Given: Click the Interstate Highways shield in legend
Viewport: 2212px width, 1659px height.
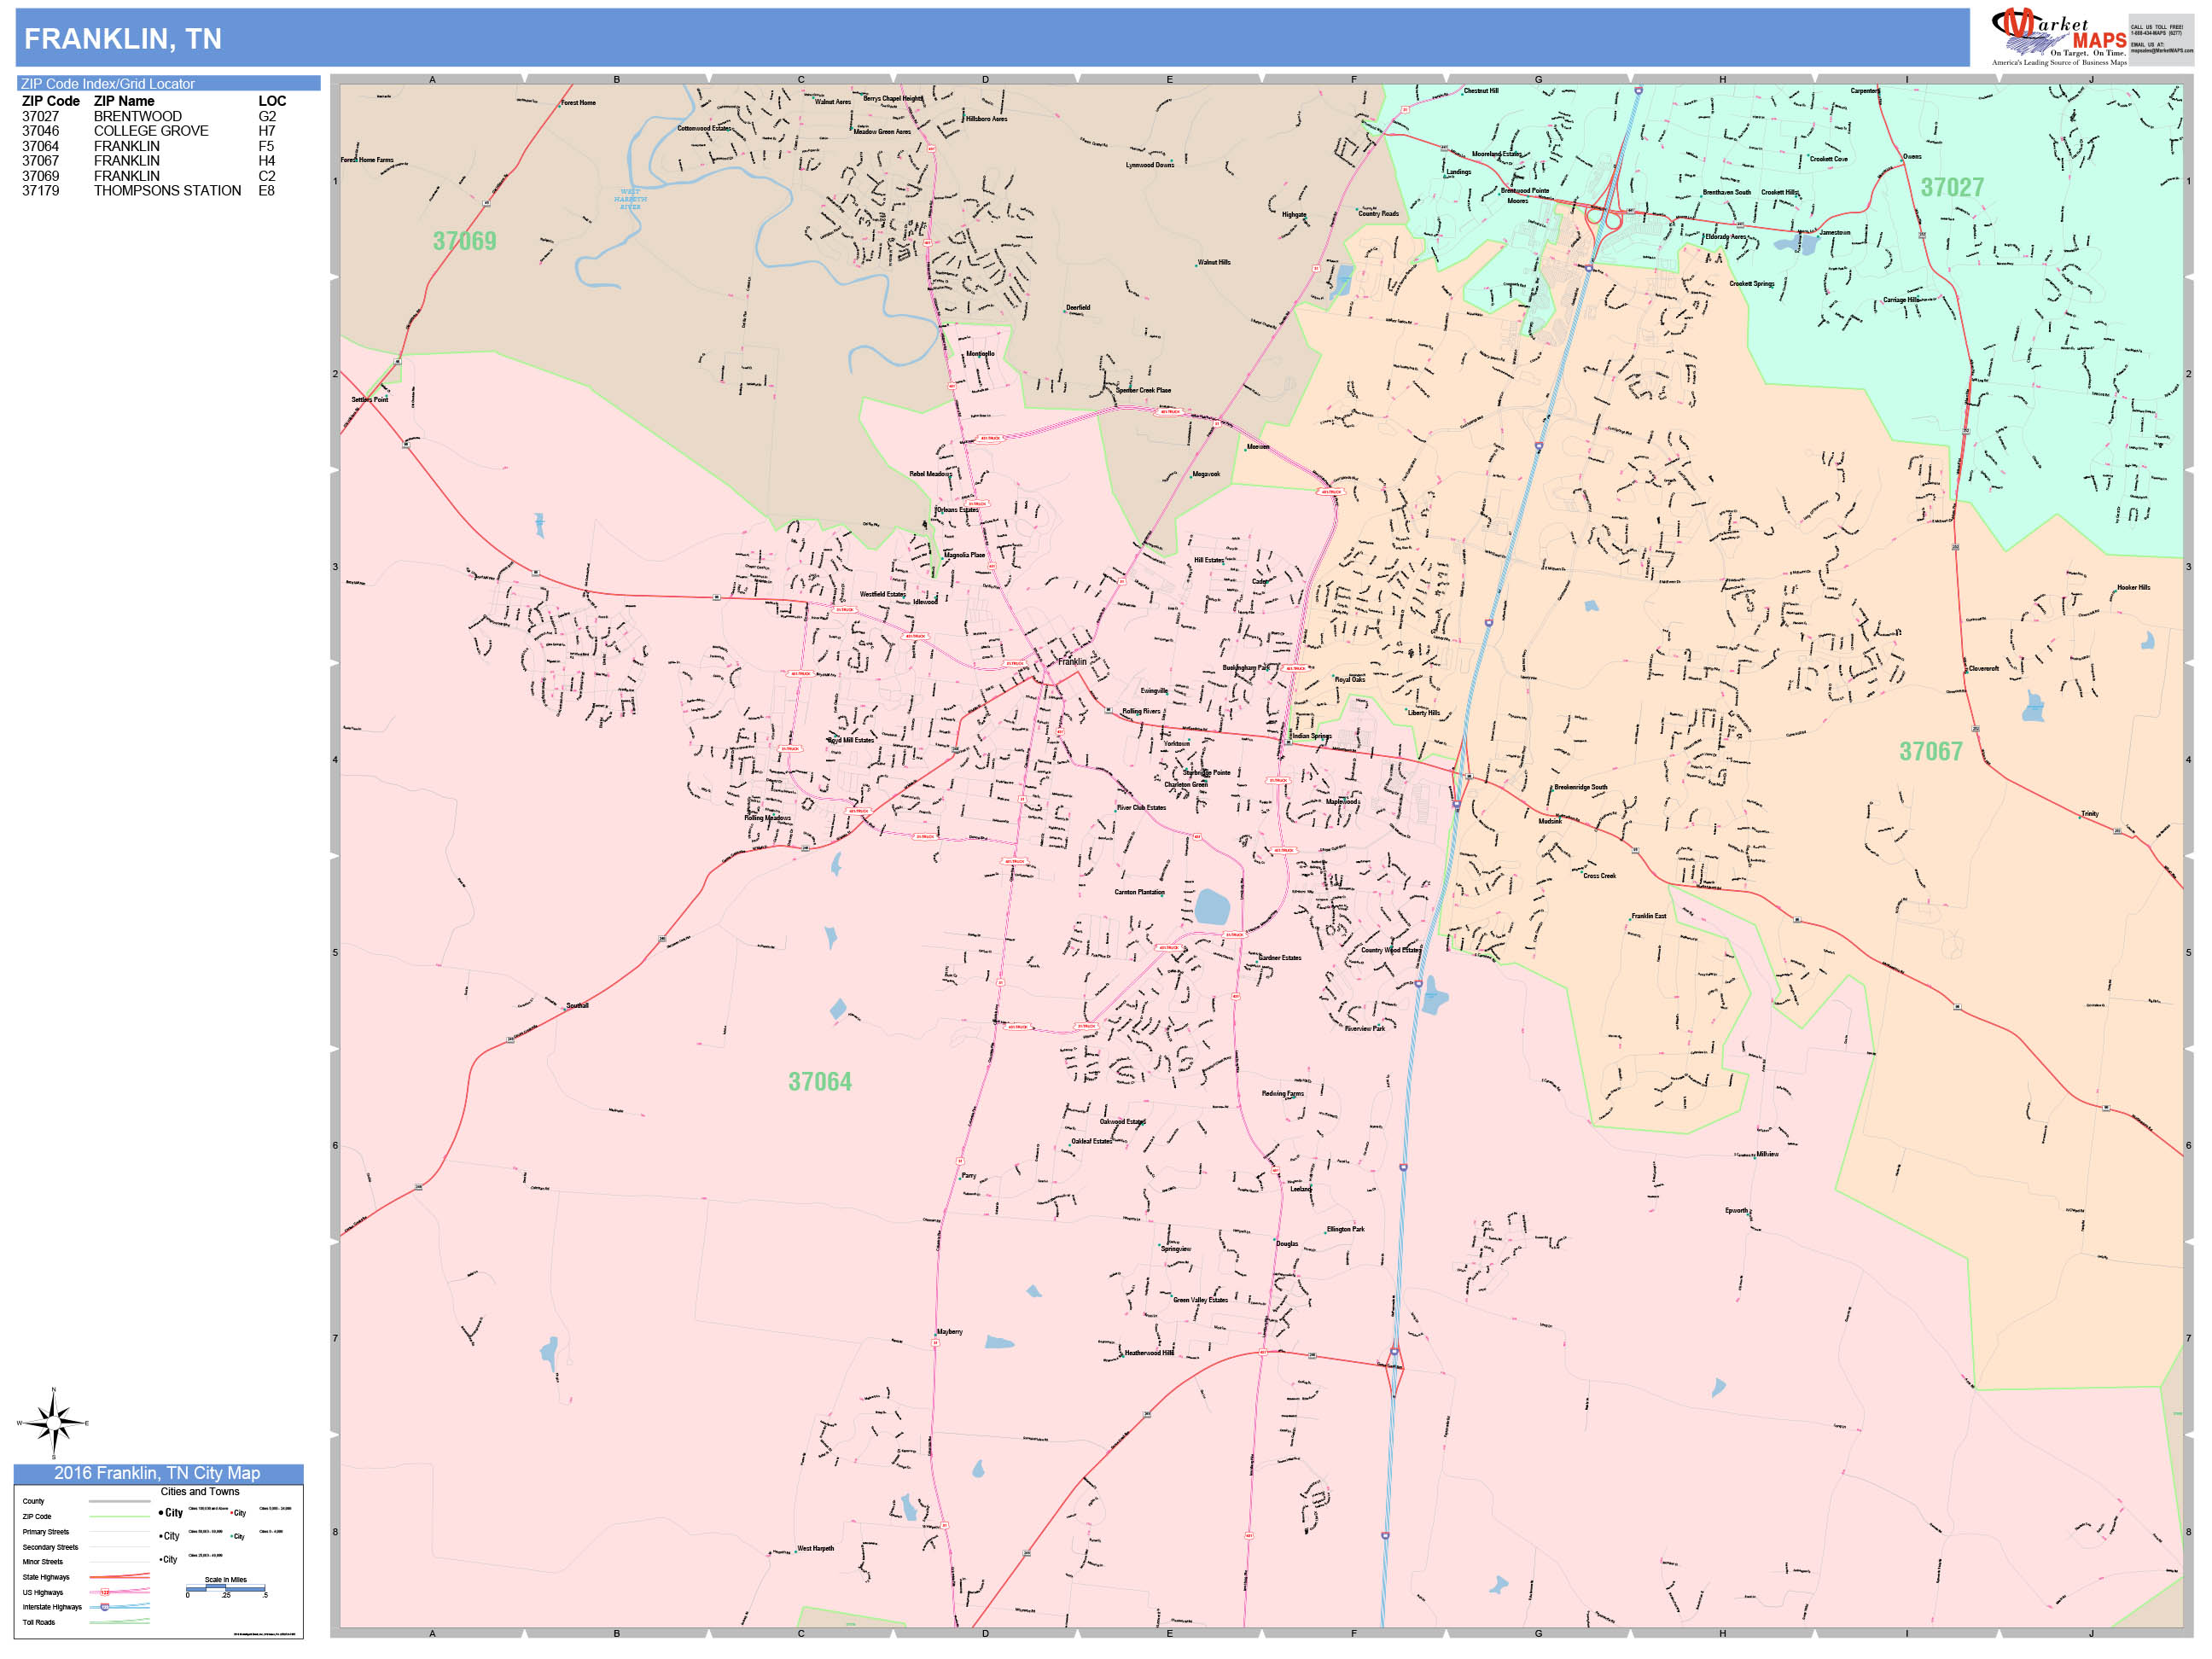Looking at the screenshot, I should pos(105,1607).
